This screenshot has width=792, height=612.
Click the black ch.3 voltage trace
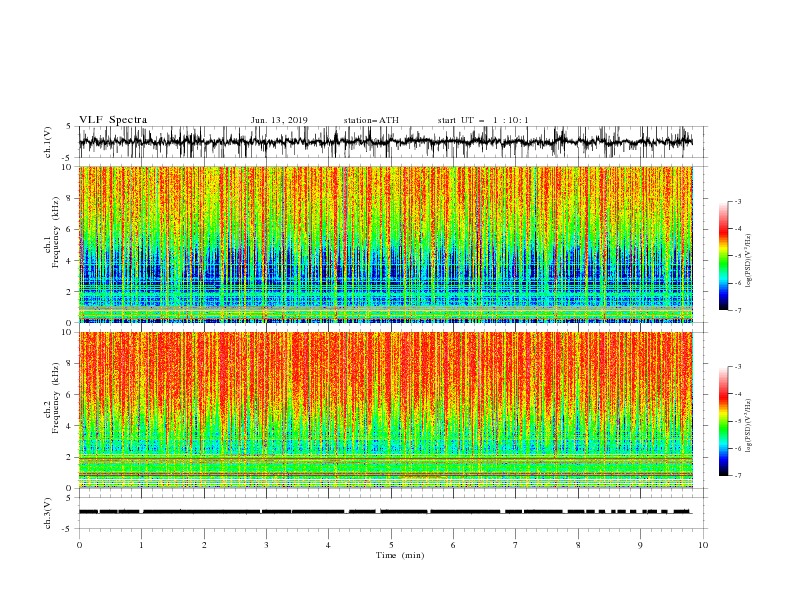pos(385,512)
